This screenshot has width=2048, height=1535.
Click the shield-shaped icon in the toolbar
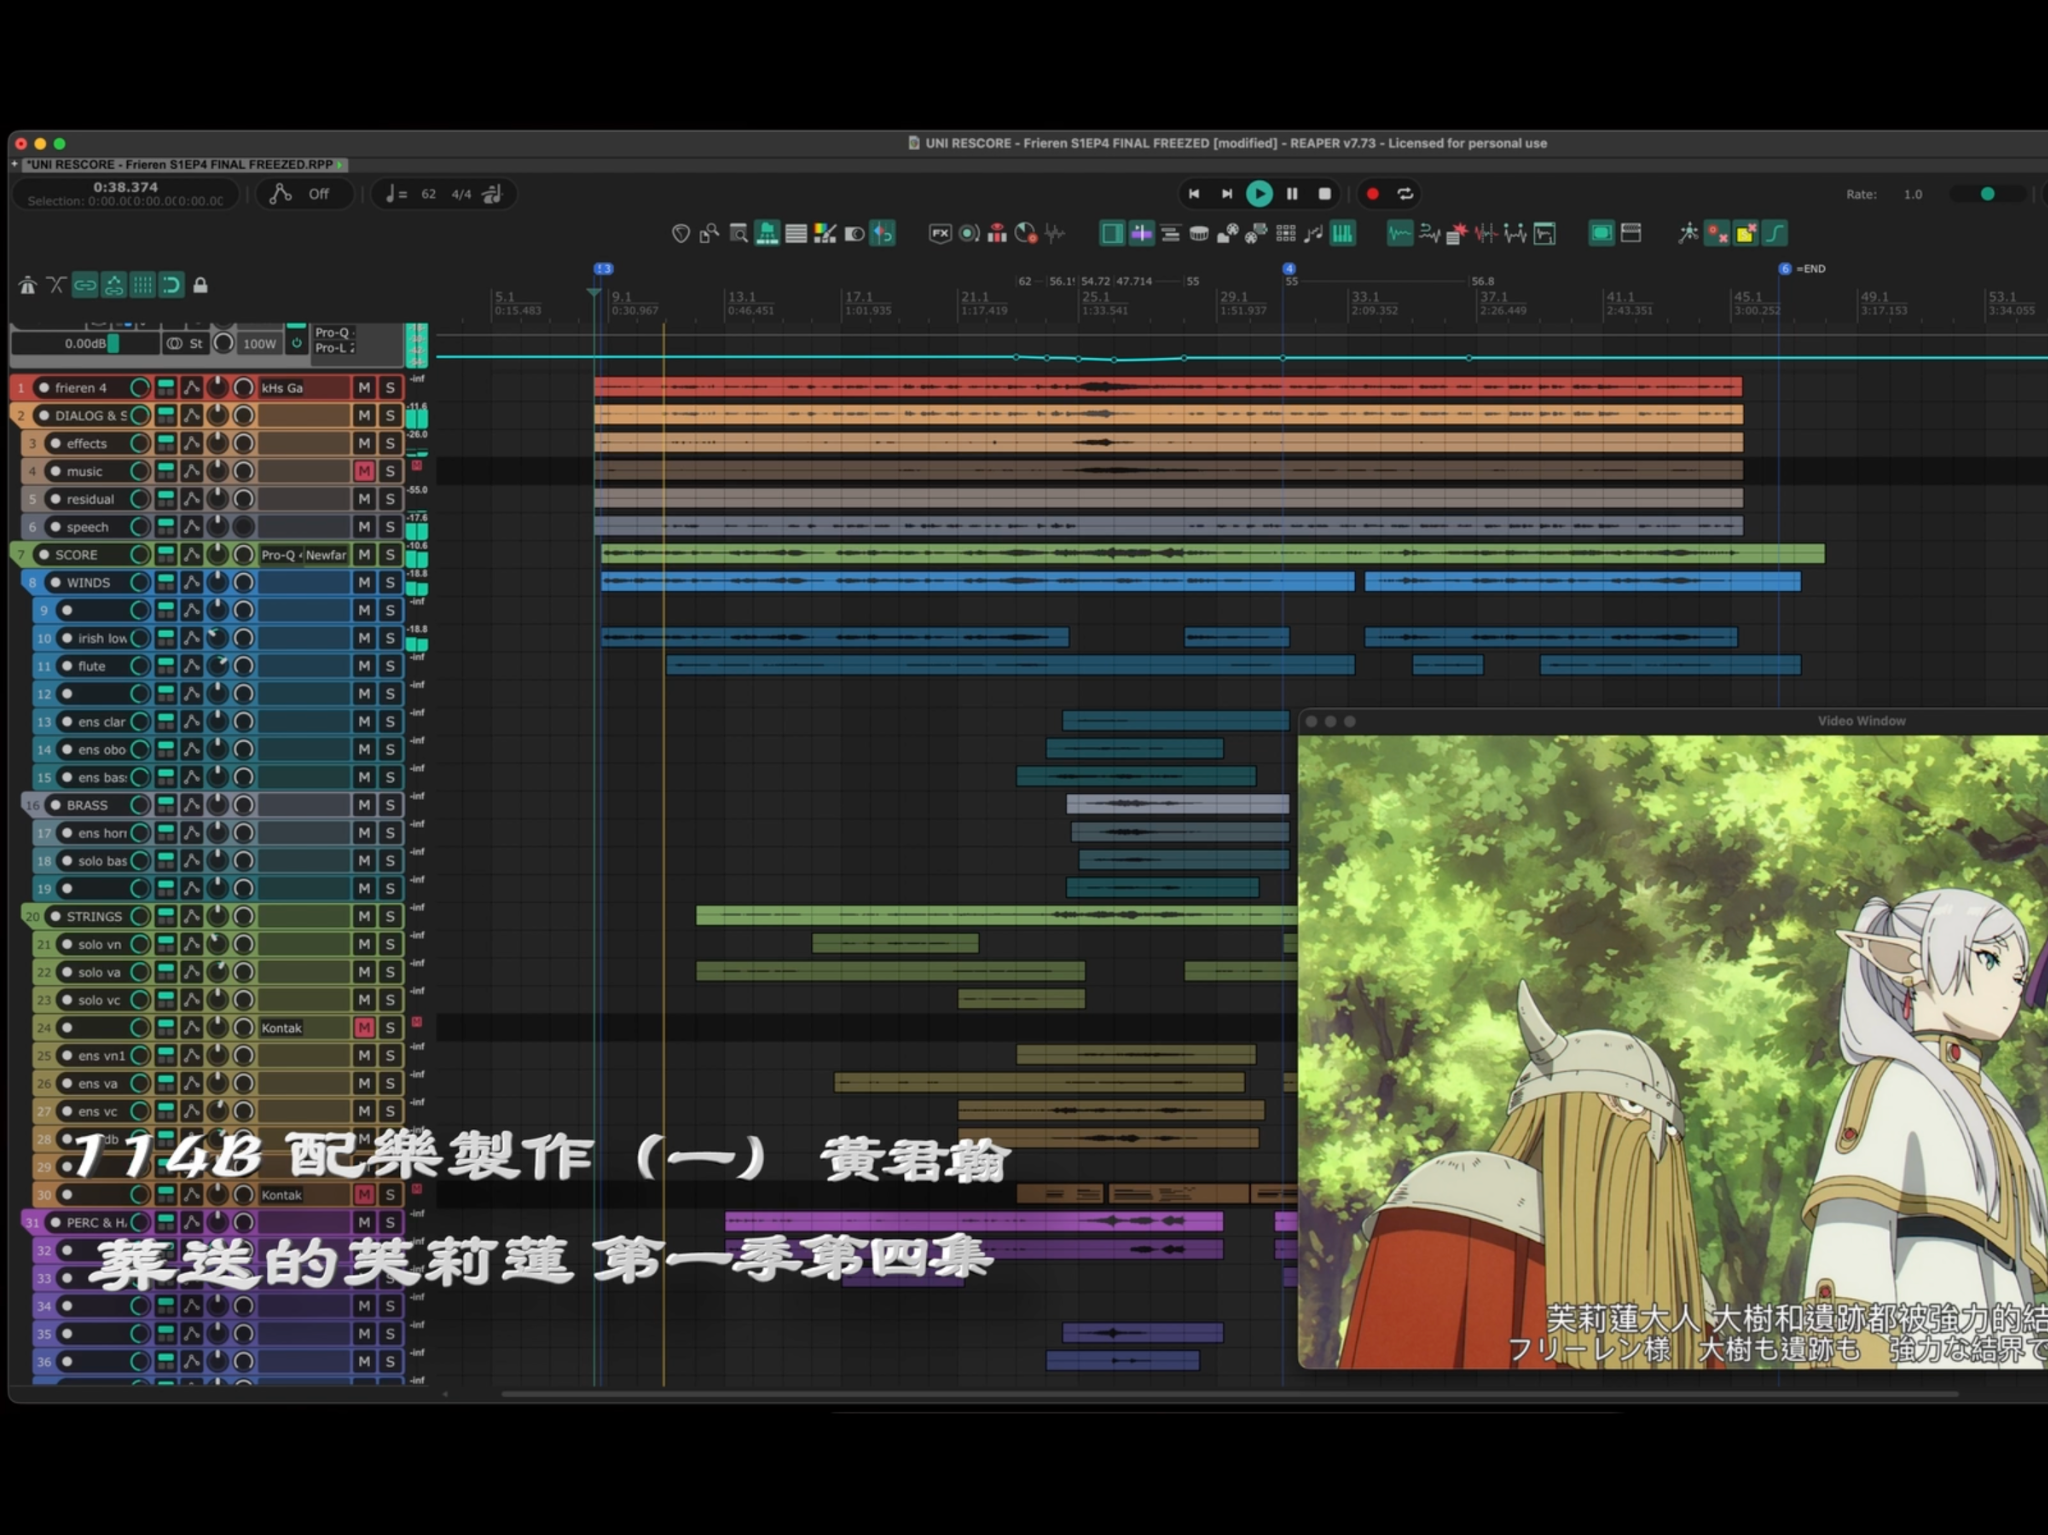tap(681, 234)
